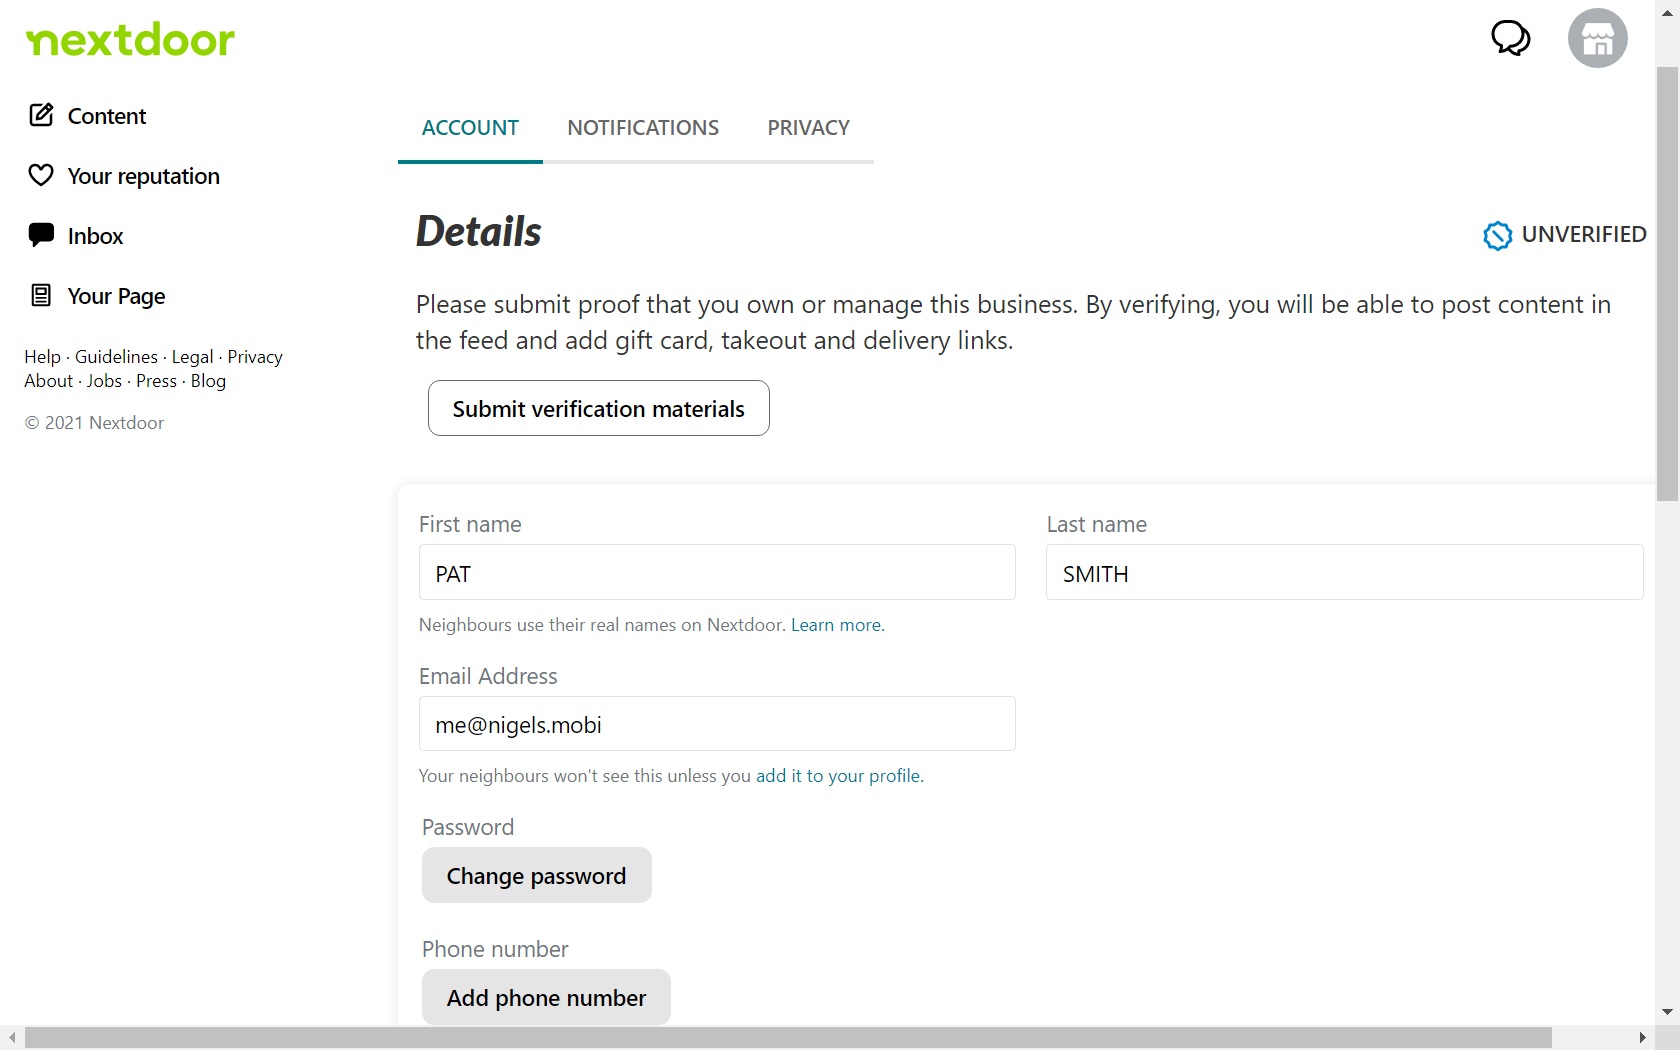
Task: Click the Your Page document icon
Action: [x=41, y=295]
